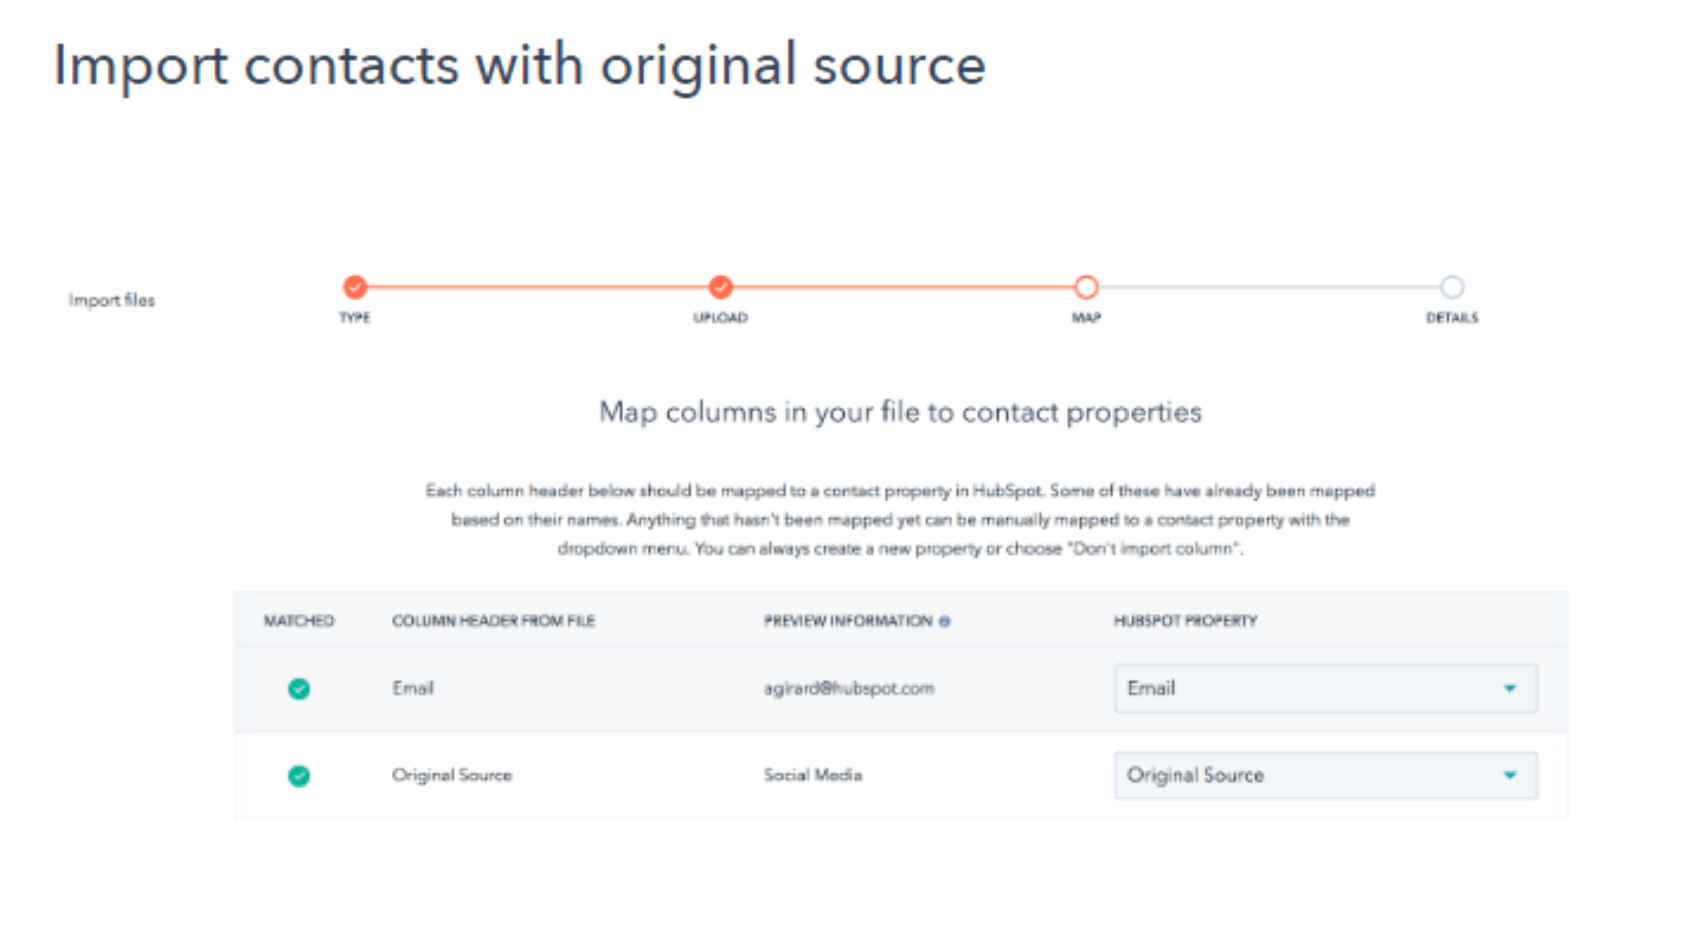
Task: Click the green matched check for Original Source
Action: 299,776
